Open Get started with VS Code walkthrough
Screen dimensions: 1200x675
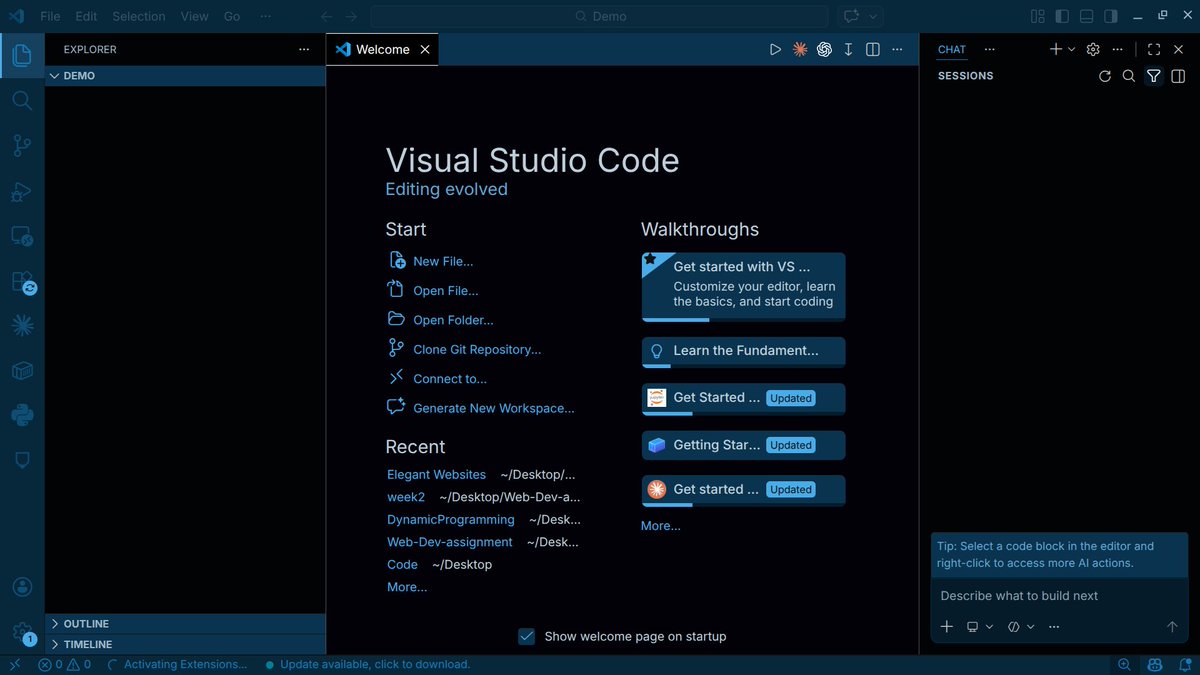pos(743,286)
